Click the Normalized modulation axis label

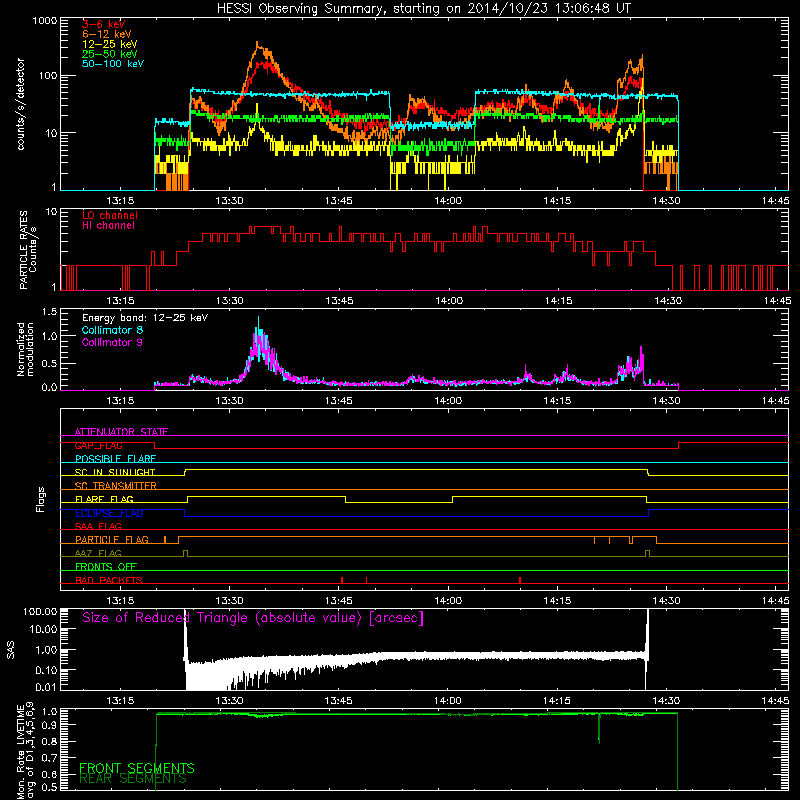click(x=25, y=349)
